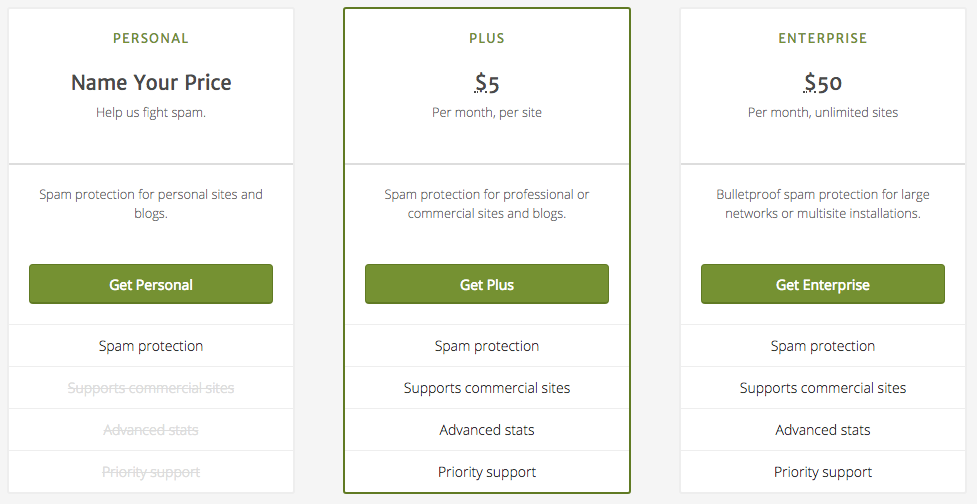Click 'Help us fight spam' tagline
This screenshot has height=504, width=977.
coord(151,113)
